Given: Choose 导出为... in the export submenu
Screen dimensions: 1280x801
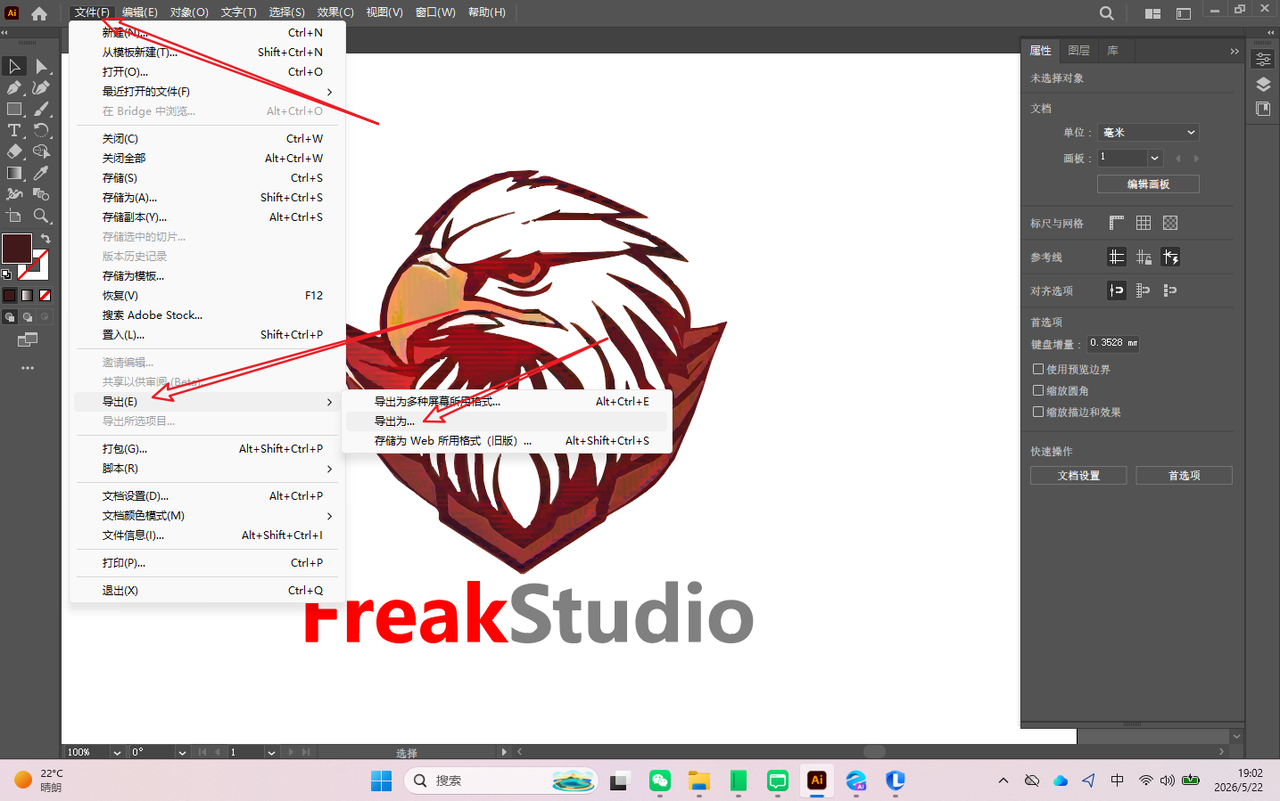Looking at the screenshot, I should tap(507, 421).
